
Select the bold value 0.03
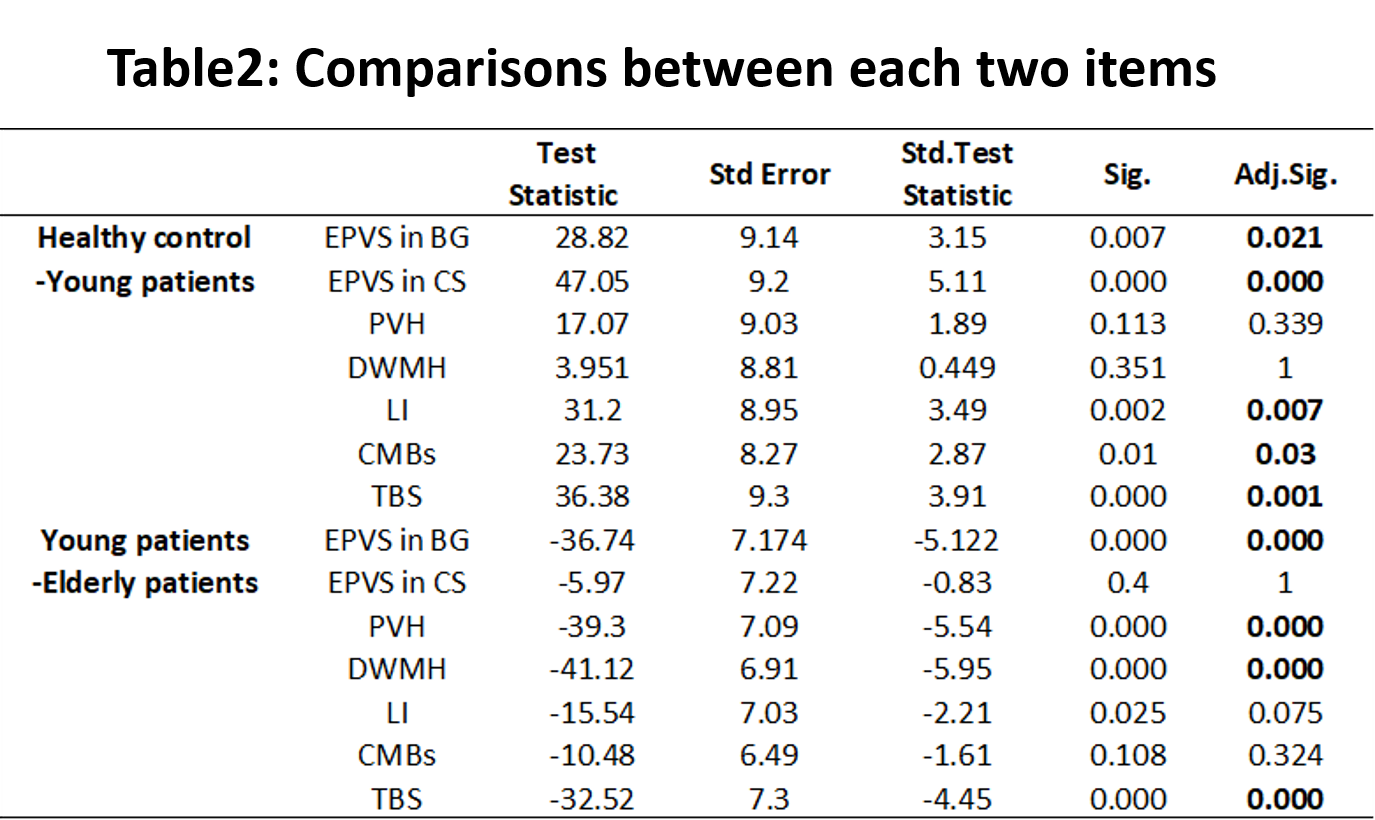[x=1283, y=455]
